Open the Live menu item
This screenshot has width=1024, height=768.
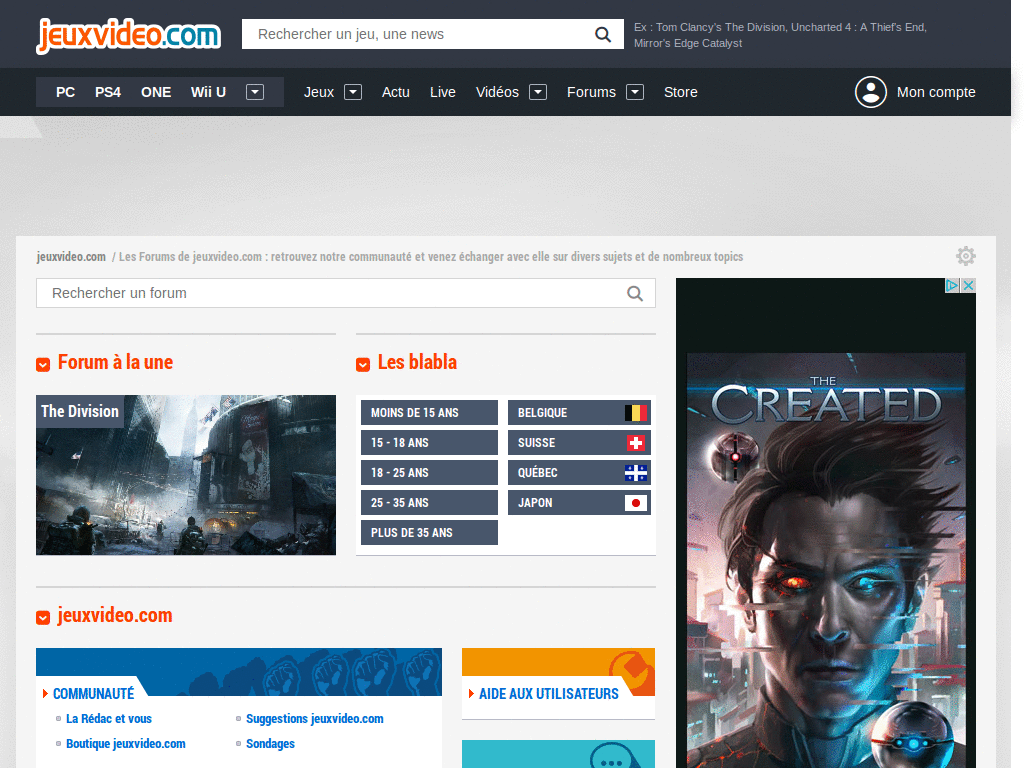(x=443, y=92)
